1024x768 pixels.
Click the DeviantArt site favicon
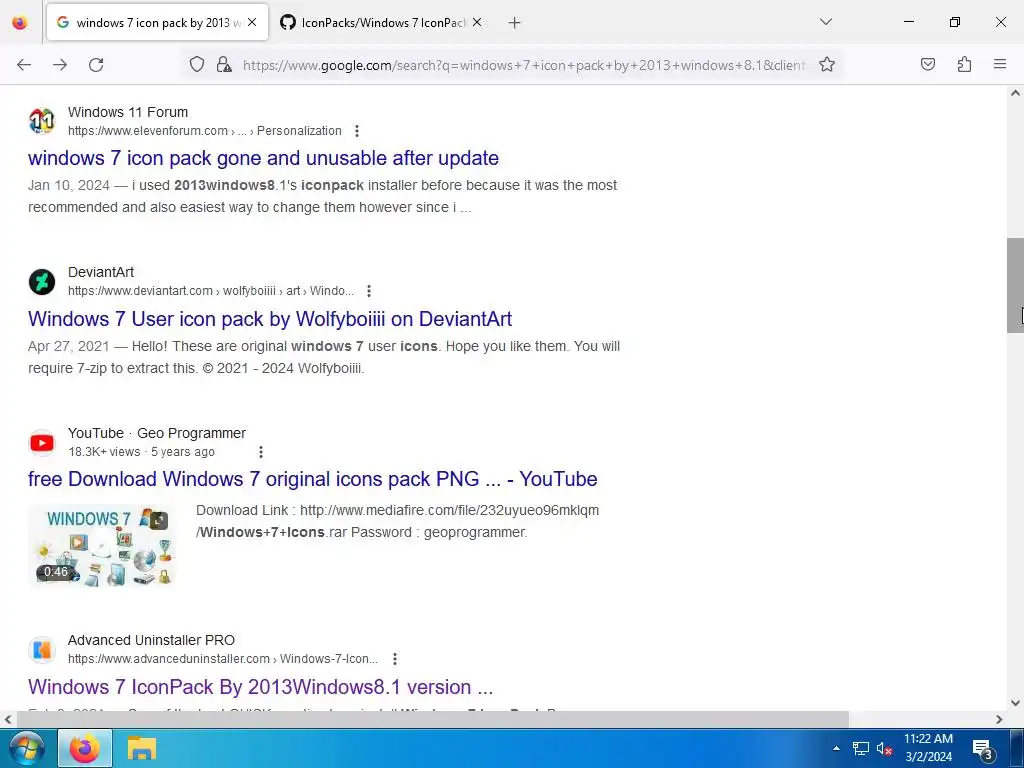[42, 282]
